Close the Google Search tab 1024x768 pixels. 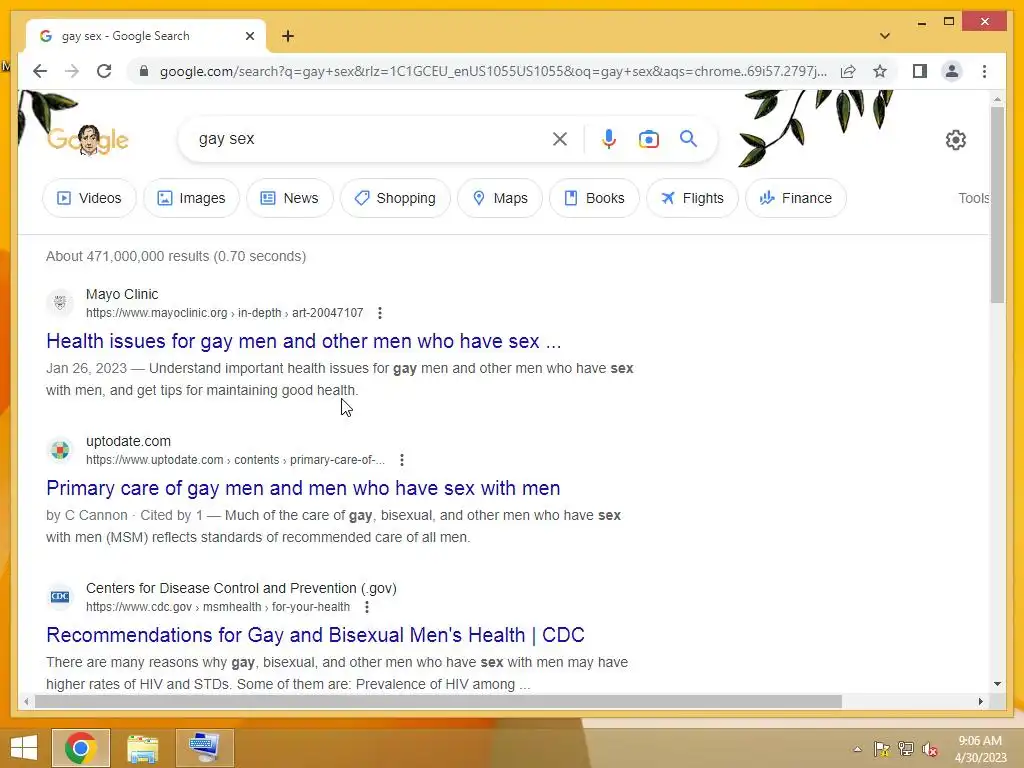pos(249,36)
